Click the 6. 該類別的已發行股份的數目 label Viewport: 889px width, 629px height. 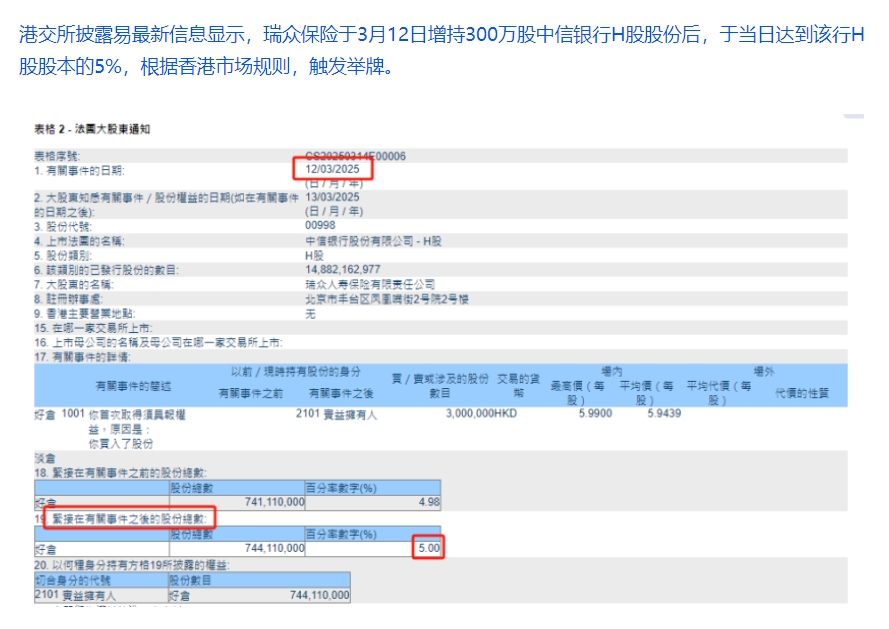point(106,271)
